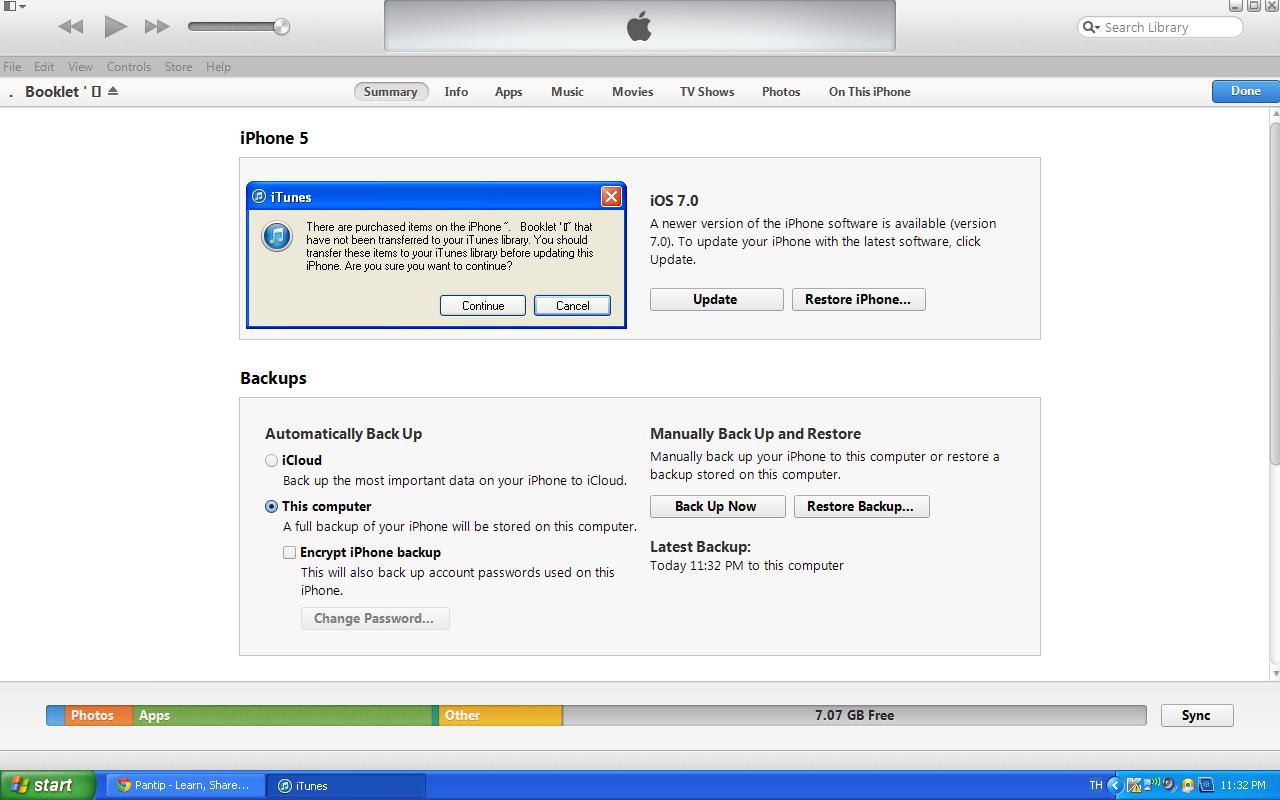Switch to the Music tab
This screenshot has width=1280, height=800.
click(567, 92)
